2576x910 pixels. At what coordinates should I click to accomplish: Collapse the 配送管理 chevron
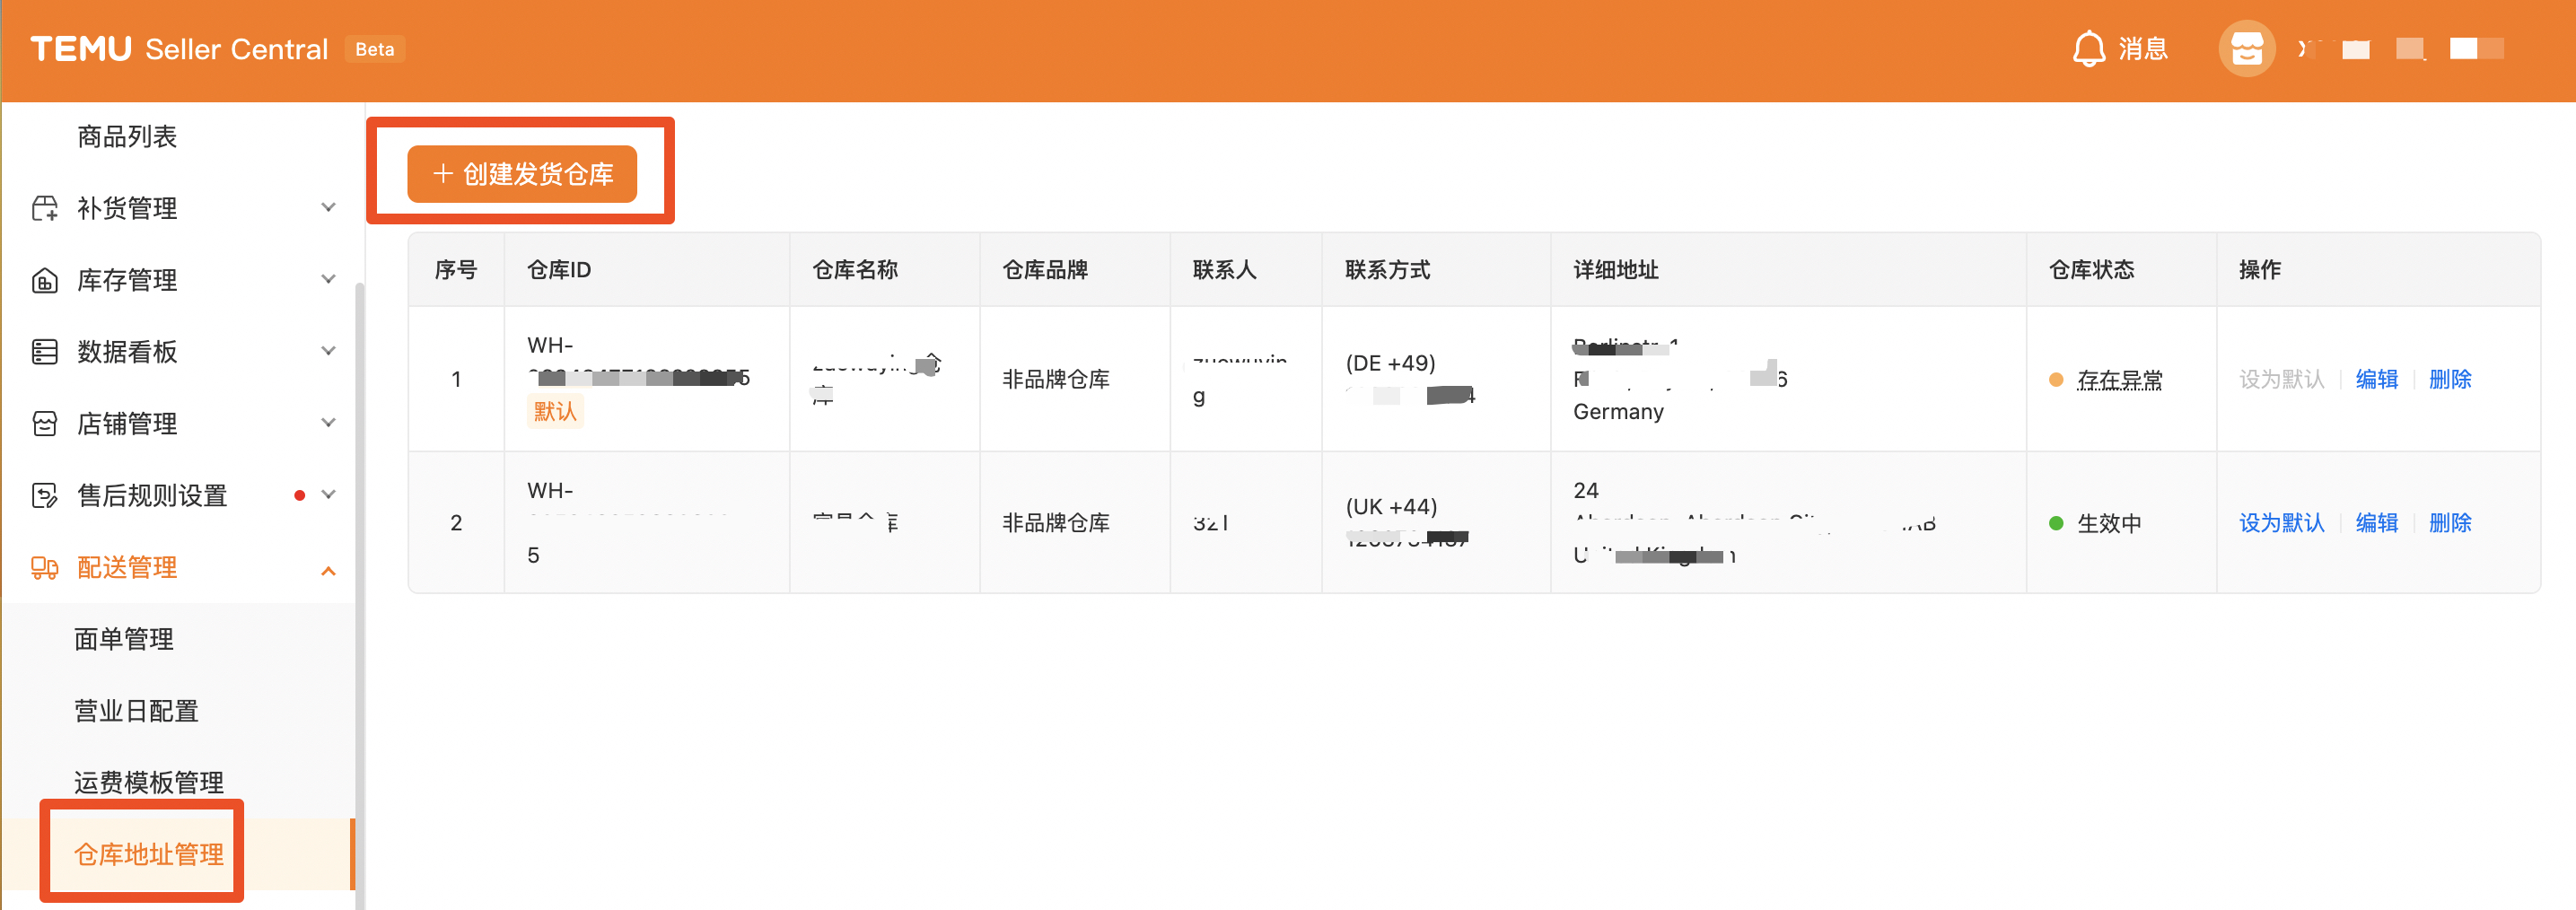(x=328, y=570)
